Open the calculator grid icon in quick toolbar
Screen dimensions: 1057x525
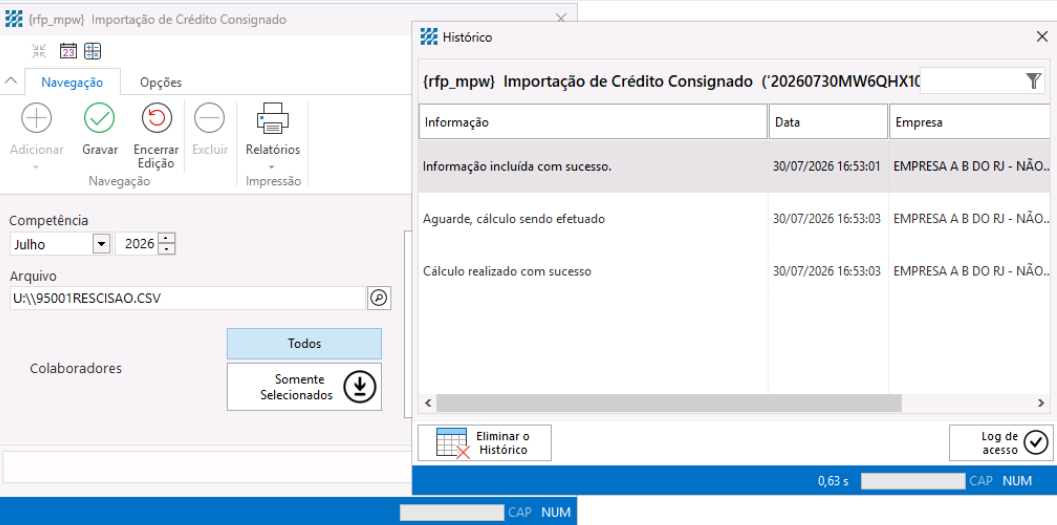(92, 51)
